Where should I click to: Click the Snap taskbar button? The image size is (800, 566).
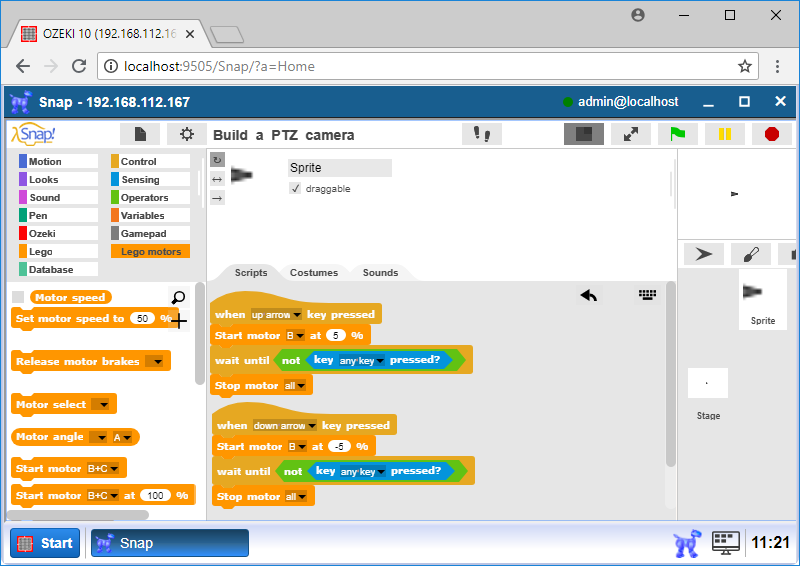170,543
